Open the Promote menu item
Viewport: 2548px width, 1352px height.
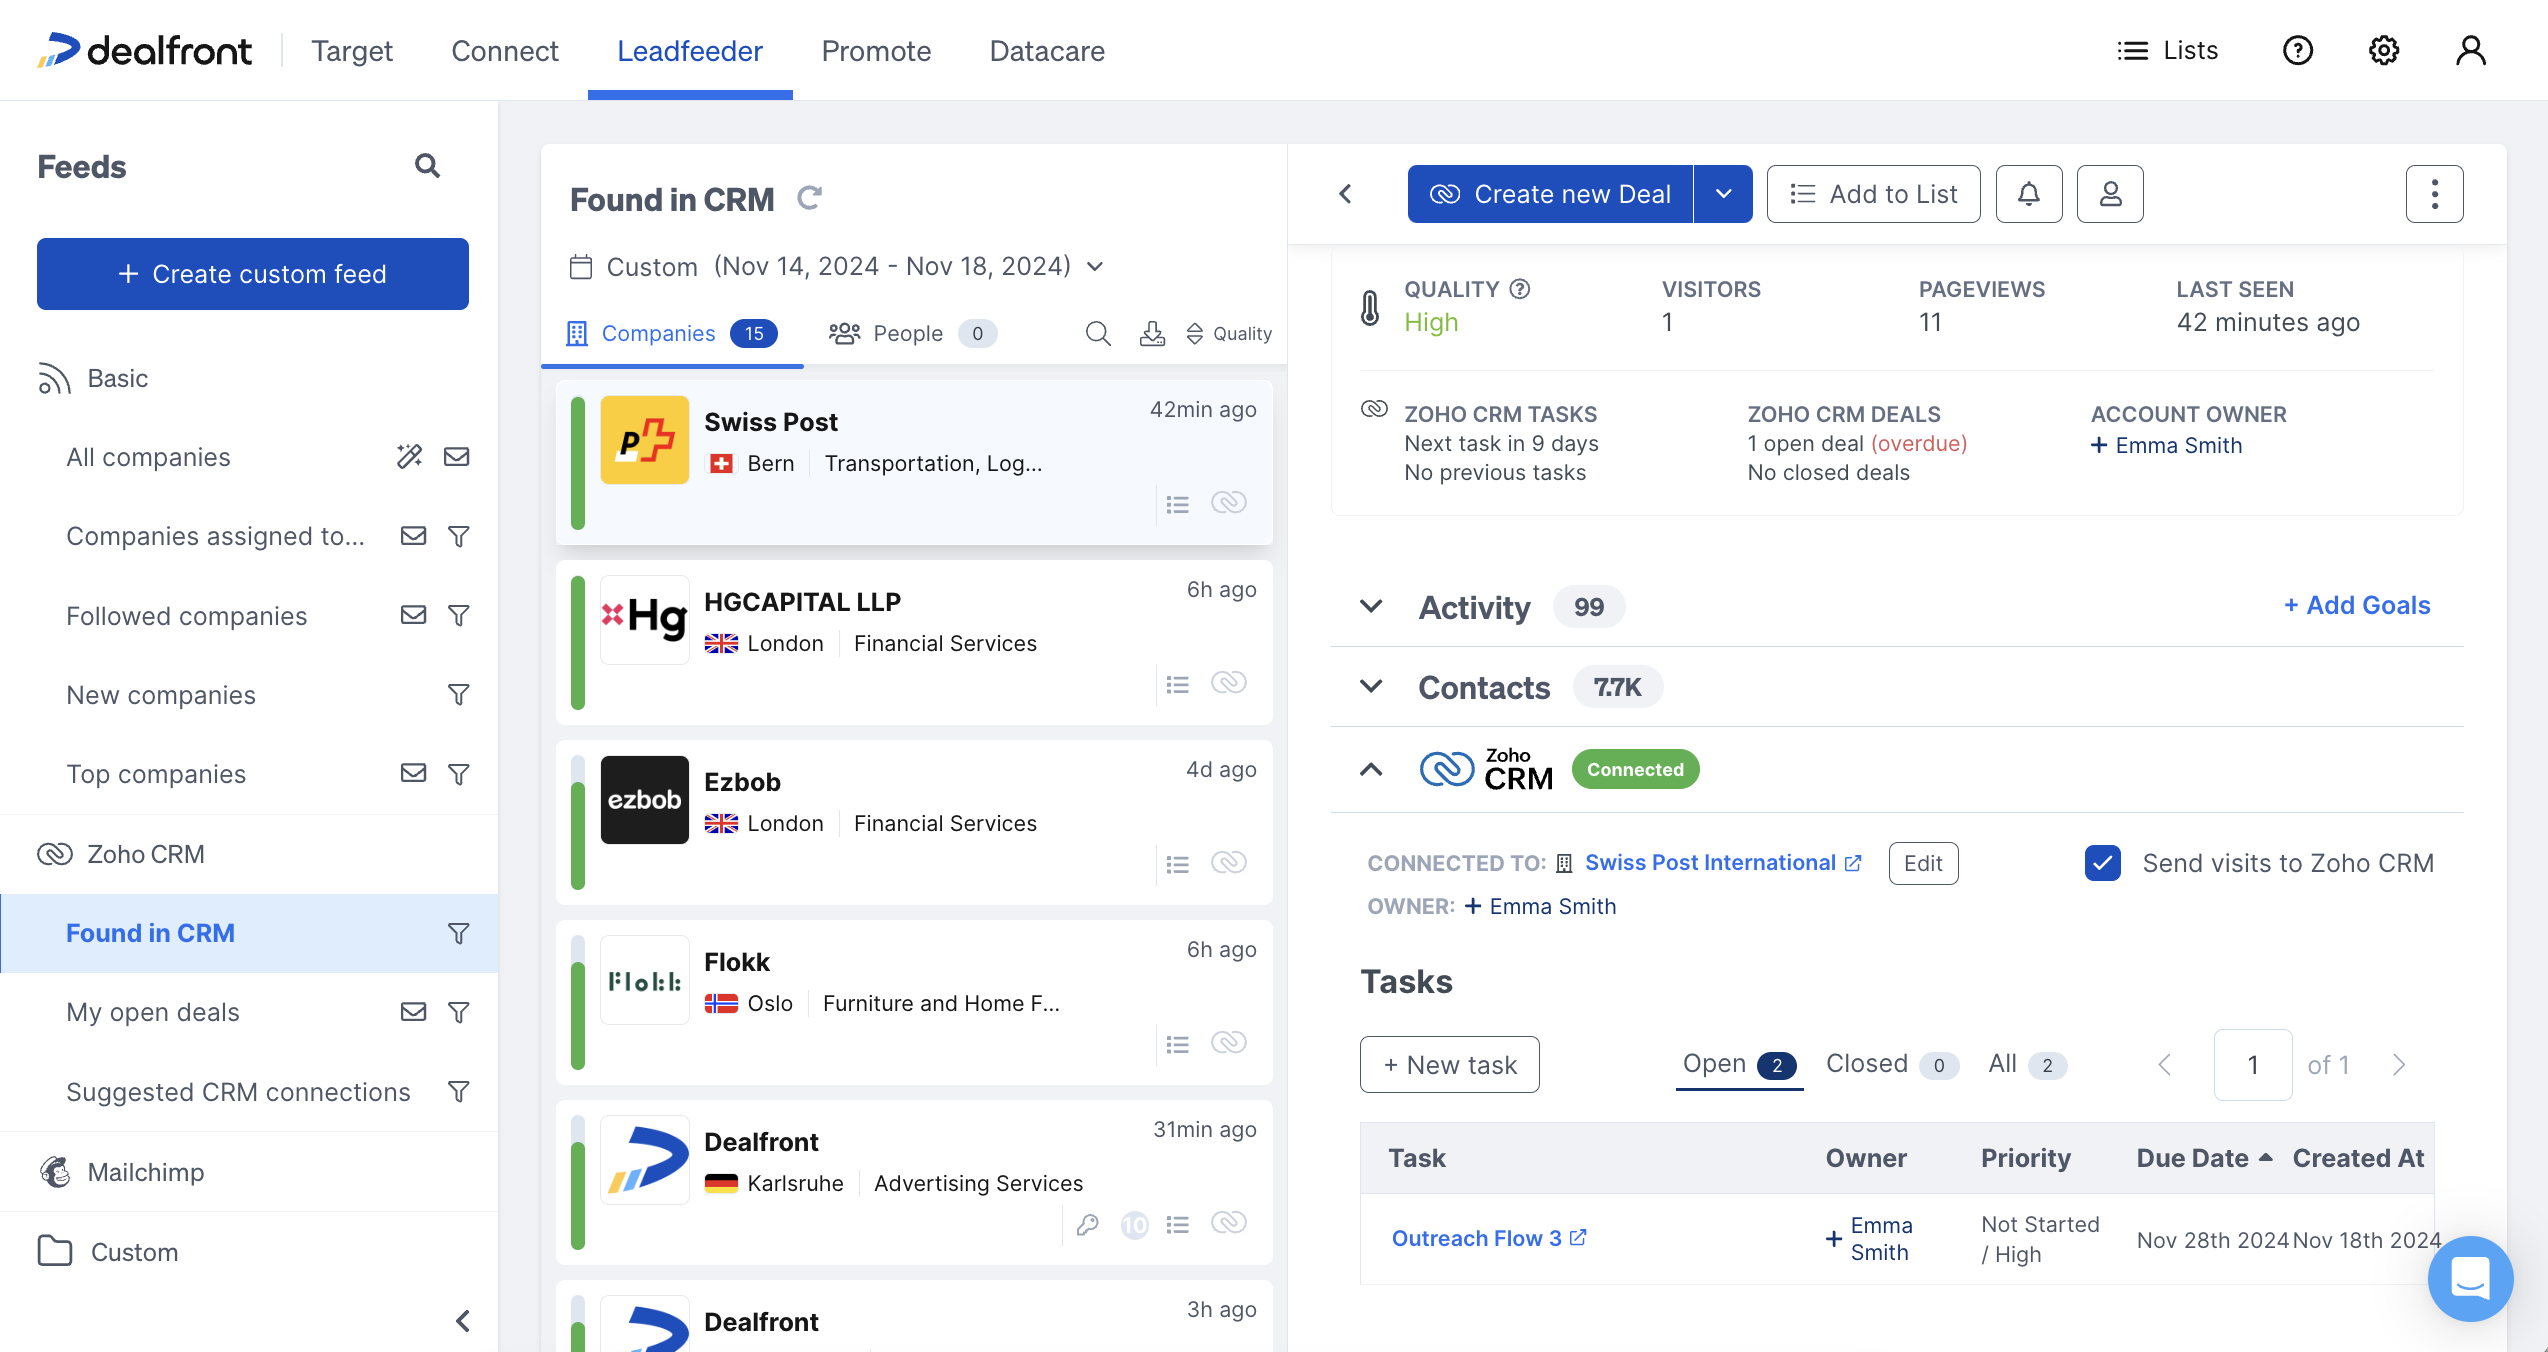coord(875,50)
